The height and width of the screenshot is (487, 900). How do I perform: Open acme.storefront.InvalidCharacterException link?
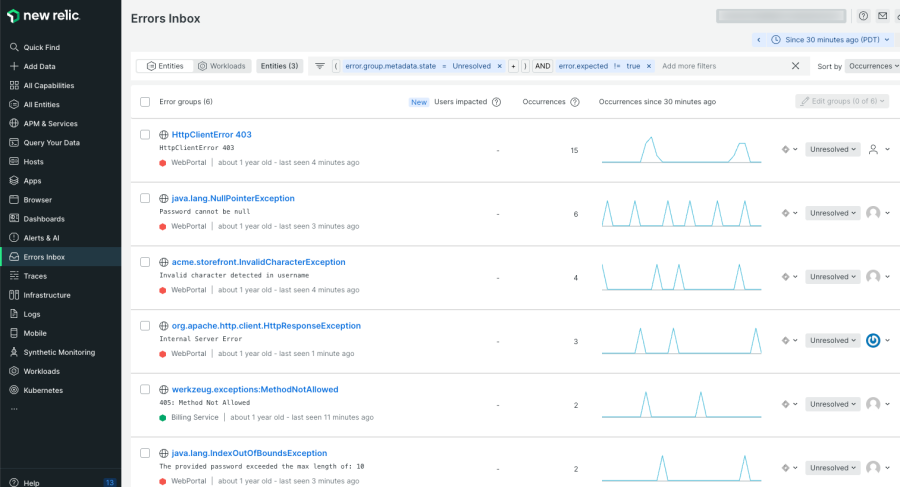coord(258,262)
